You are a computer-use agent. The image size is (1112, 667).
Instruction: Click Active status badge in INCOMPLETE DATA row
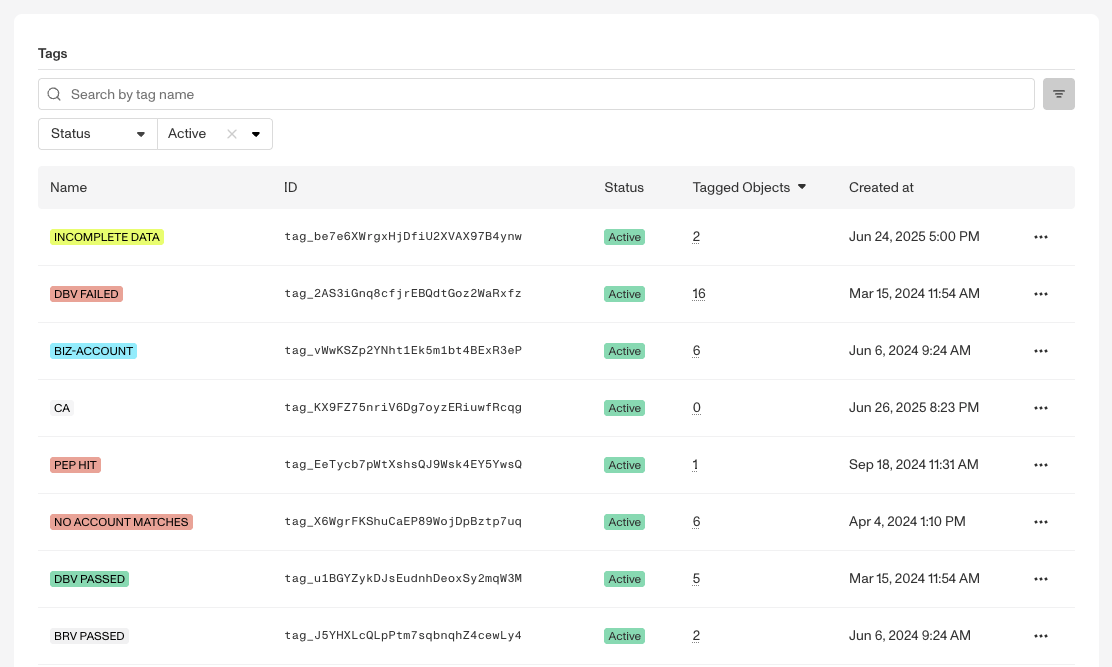[624, 237]
